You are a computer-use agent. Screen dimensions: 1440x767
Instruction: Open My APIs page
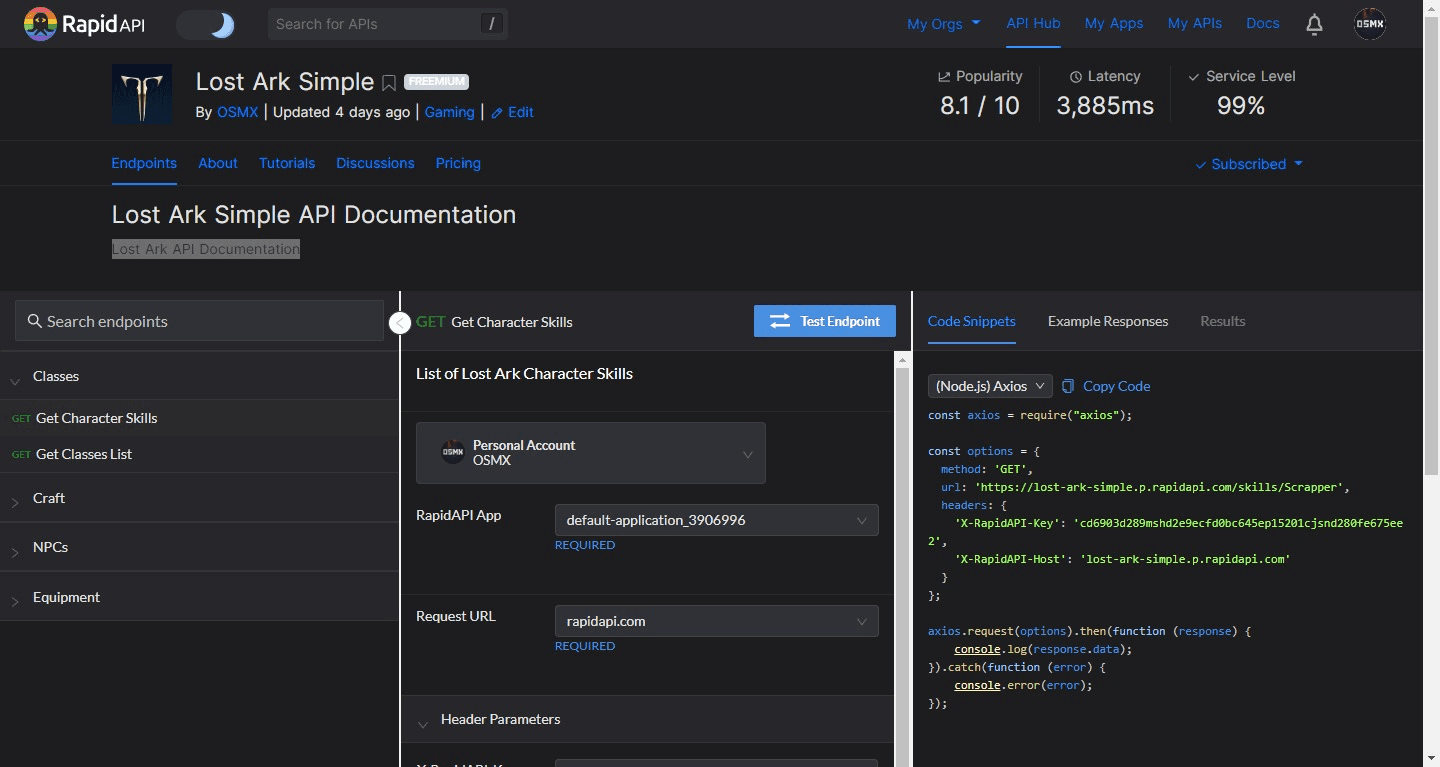coord(1195,23)
